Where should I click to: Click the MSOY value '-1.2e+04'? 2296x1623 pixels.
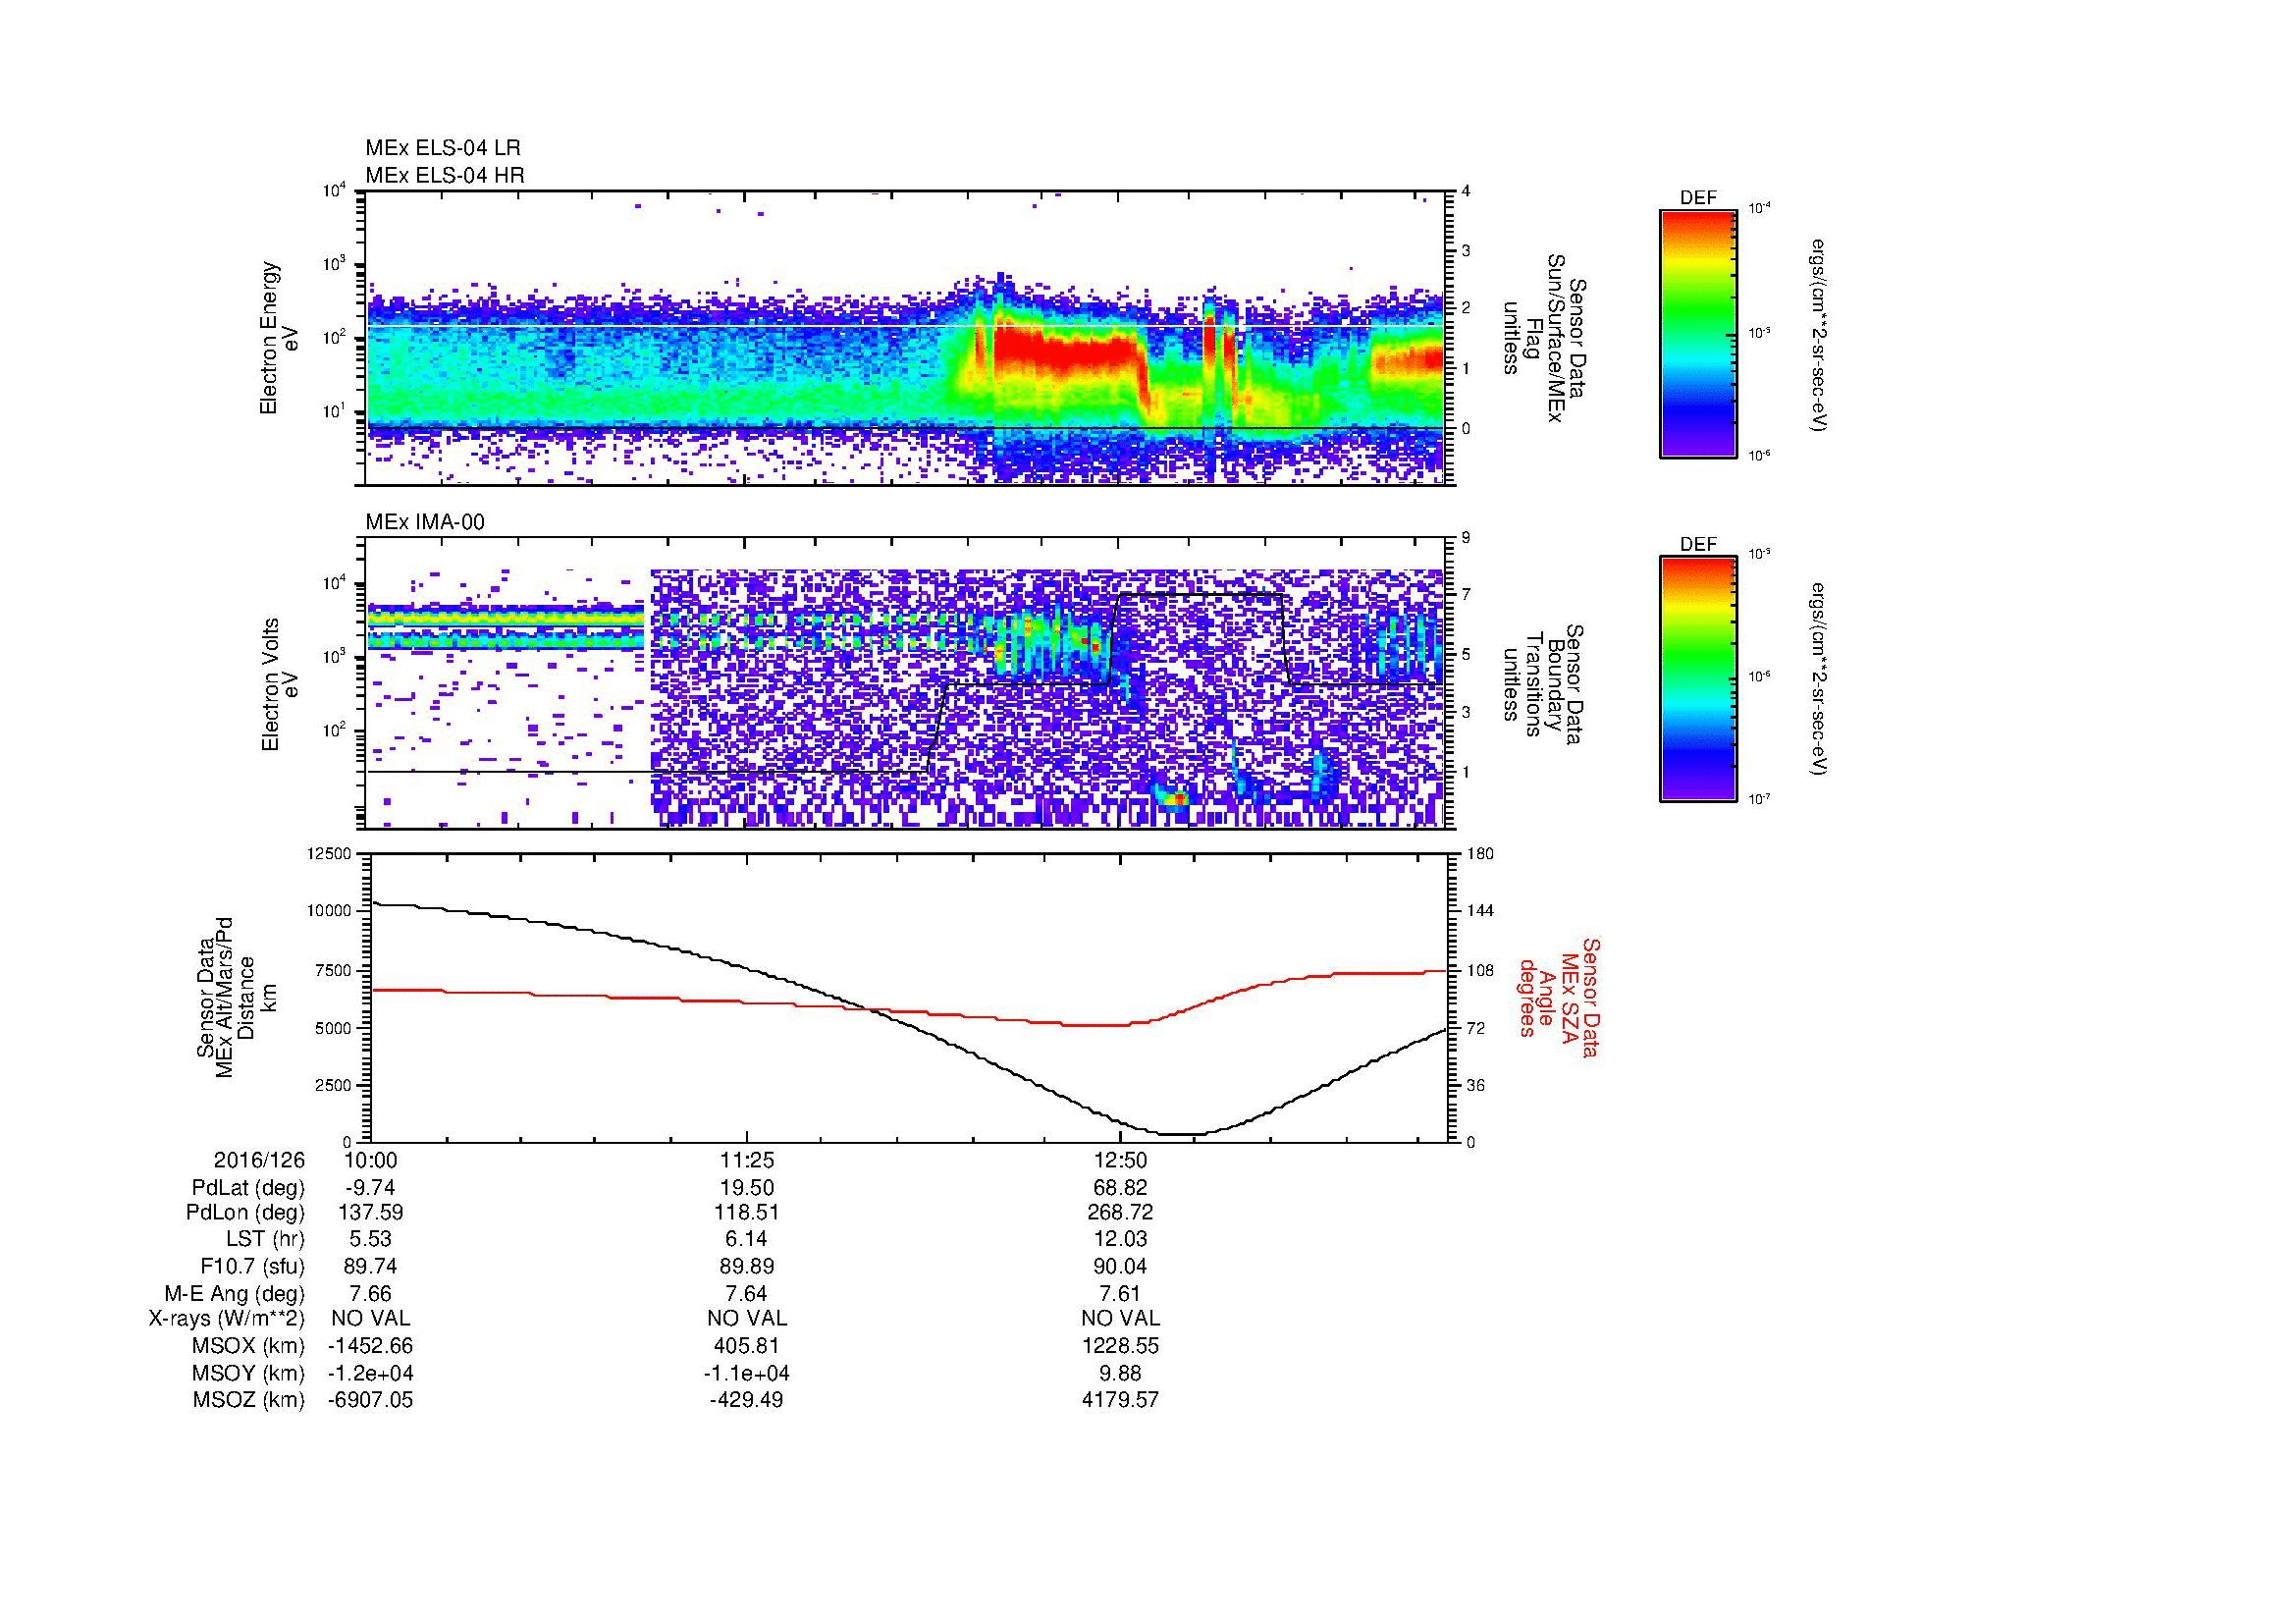click(x=370, y=1373)
